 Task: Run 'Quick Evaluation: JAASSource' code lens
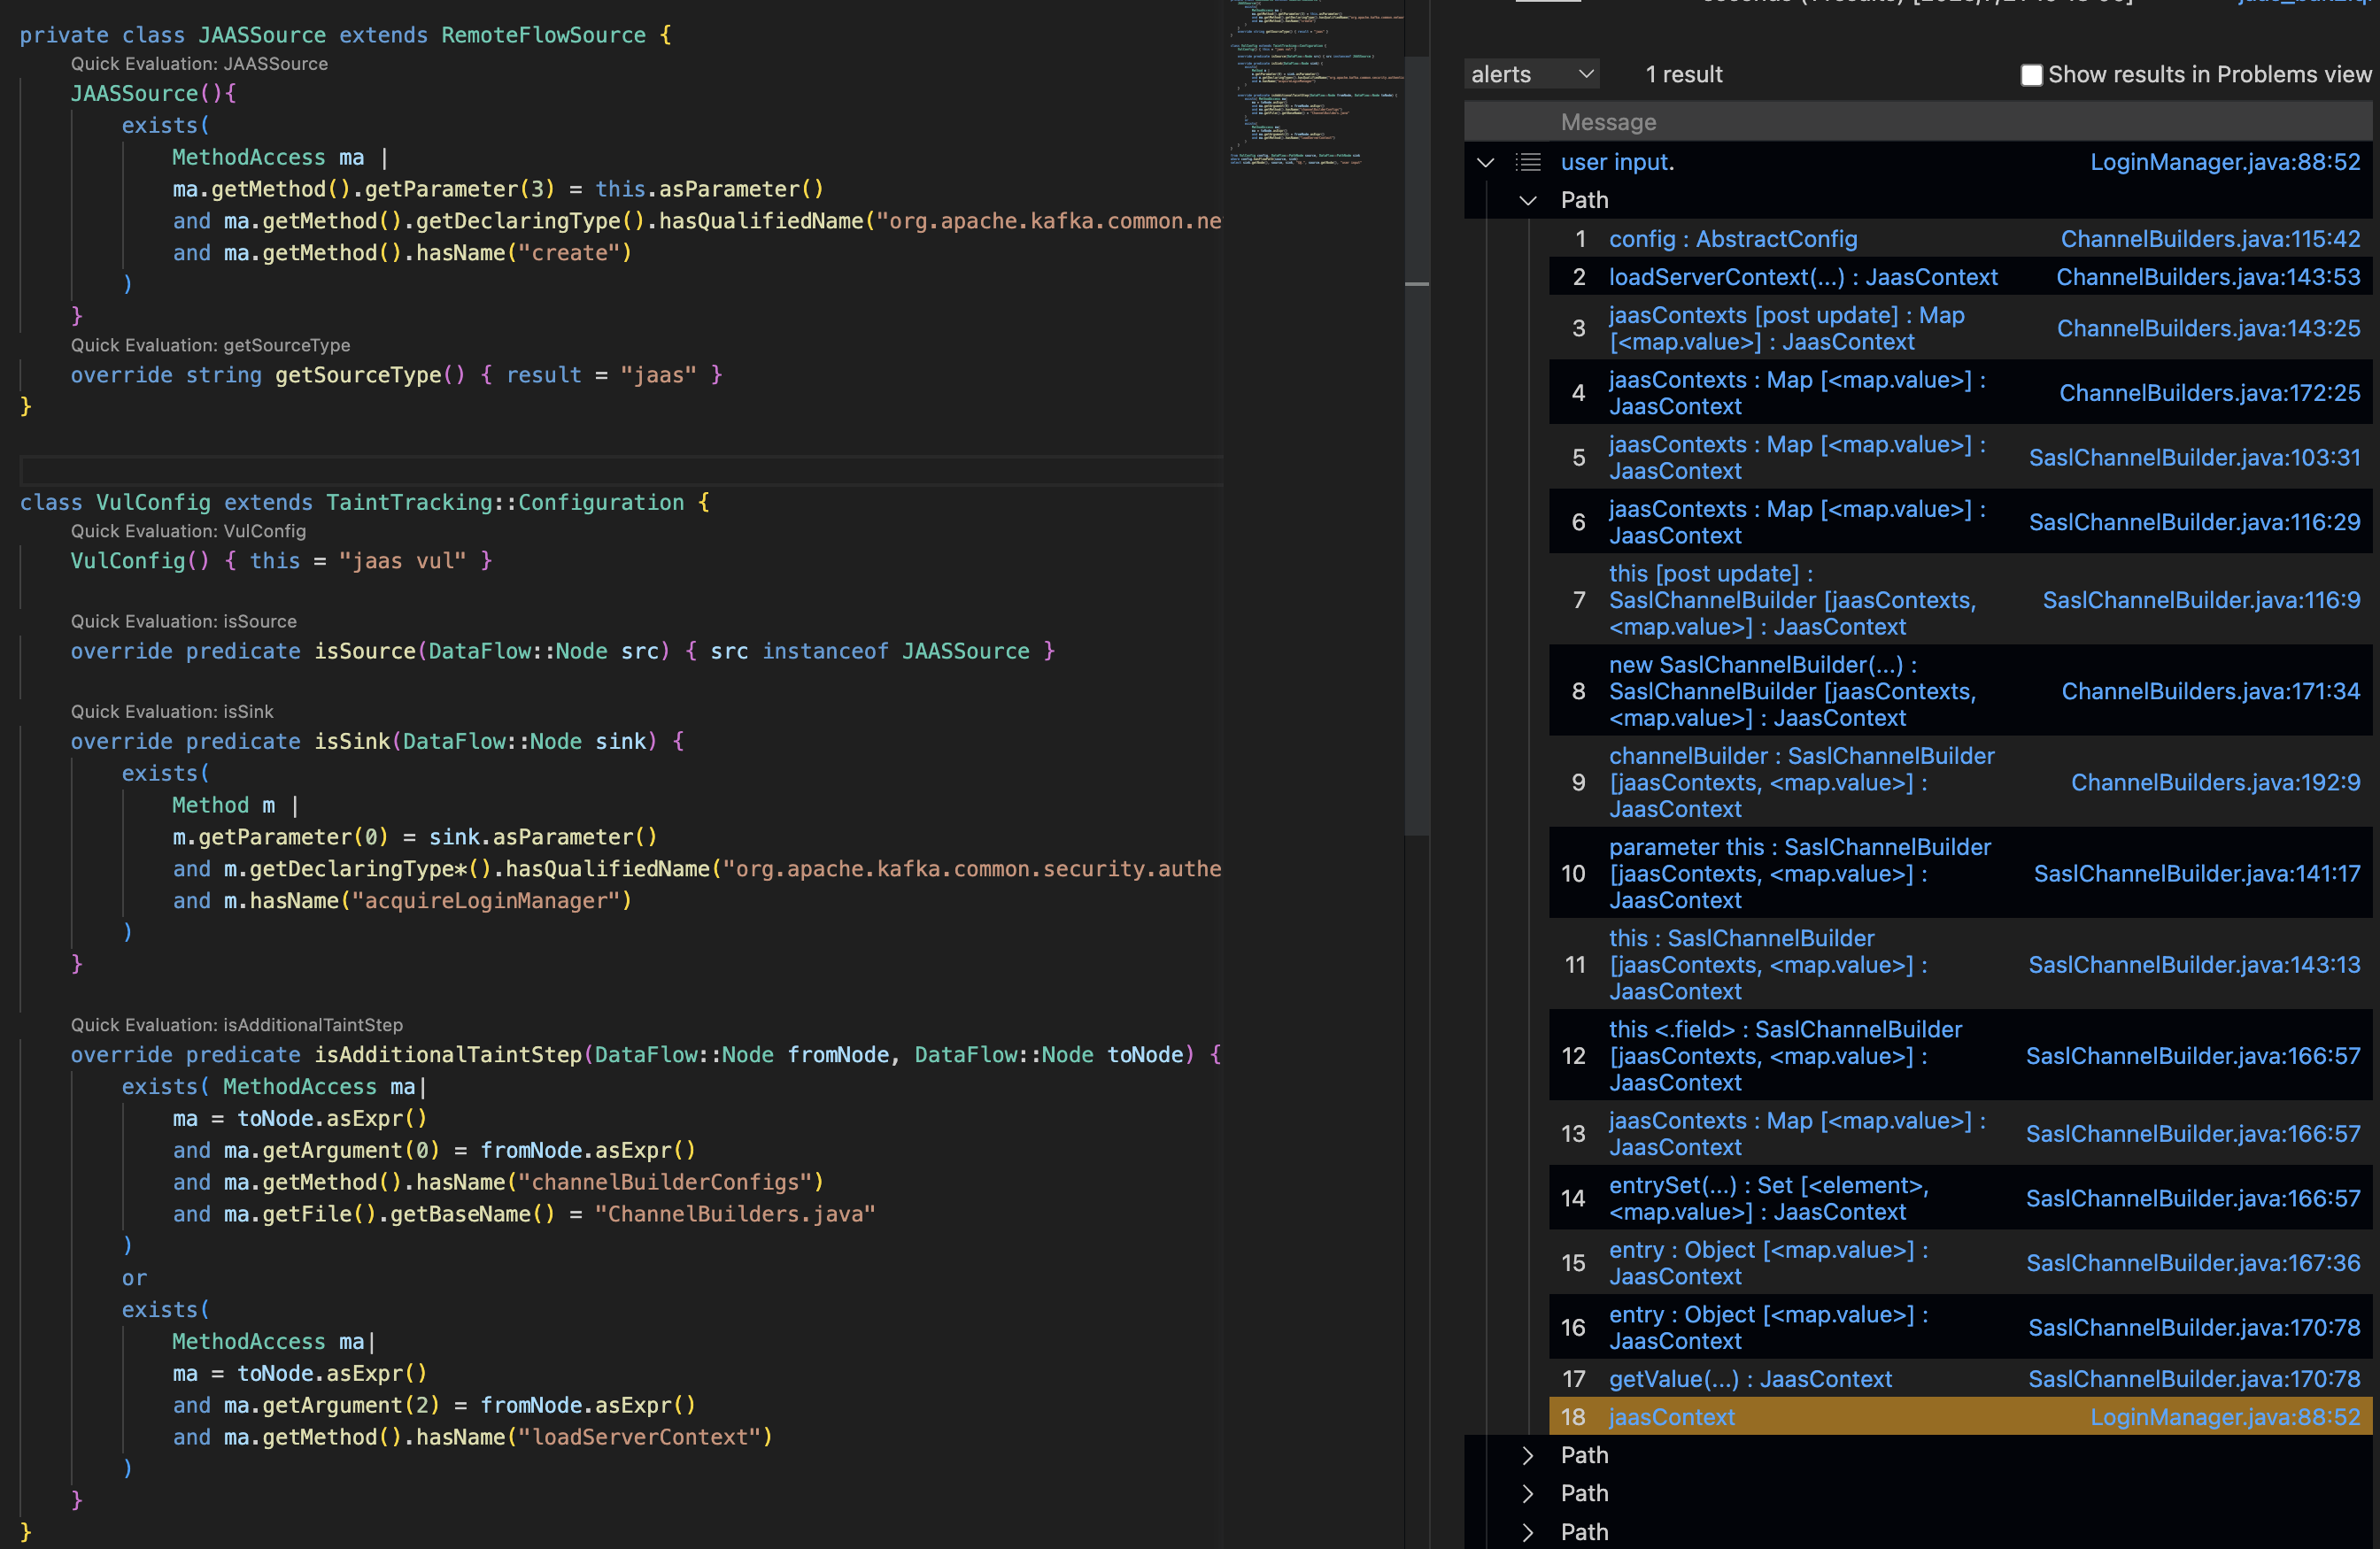pos(199,64)
